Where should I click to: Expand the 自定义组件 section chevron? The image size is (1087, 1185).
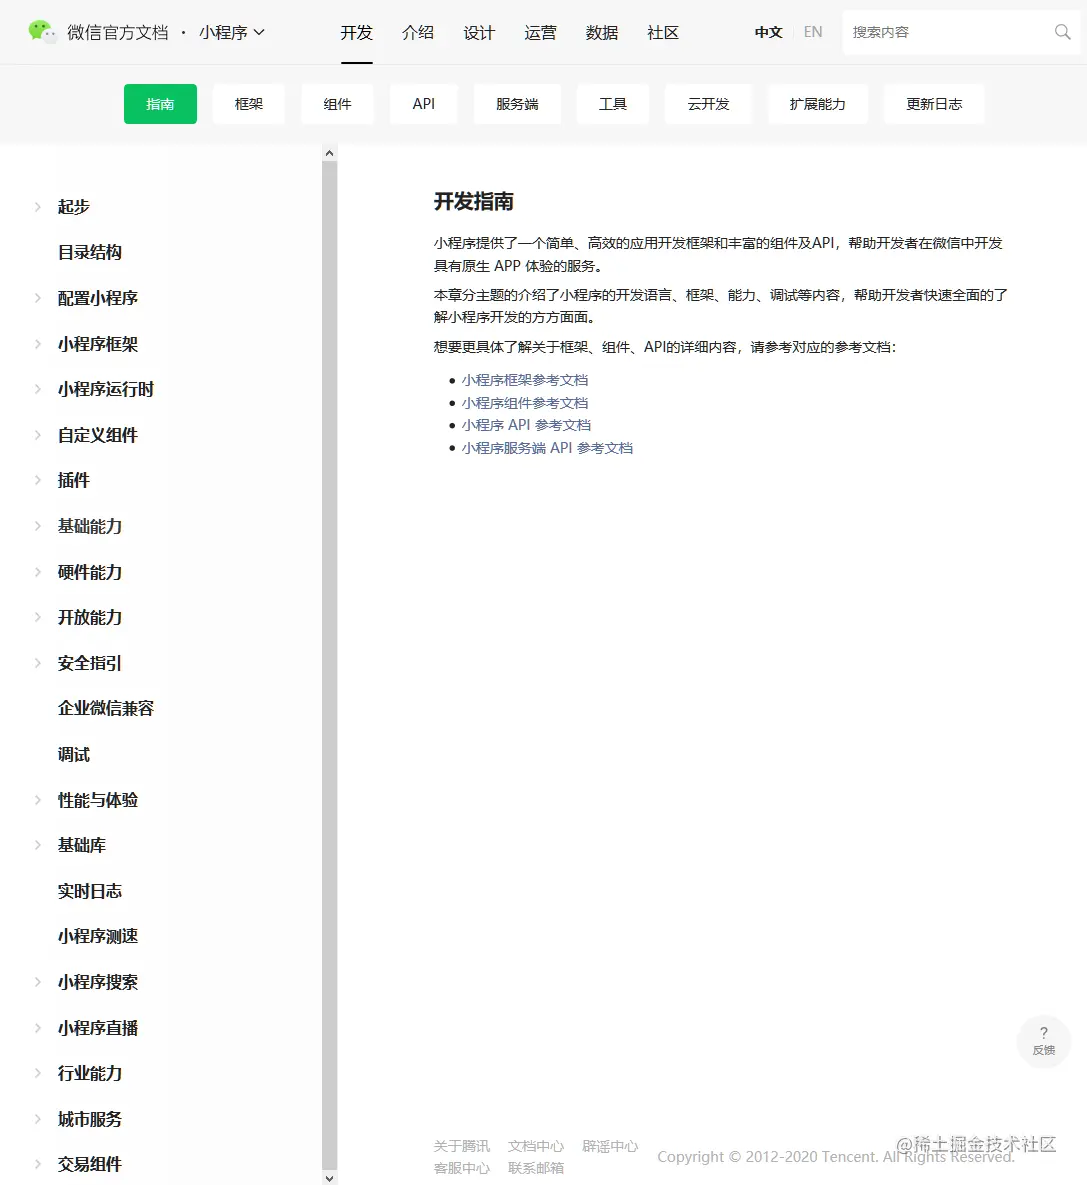(38, 435)
